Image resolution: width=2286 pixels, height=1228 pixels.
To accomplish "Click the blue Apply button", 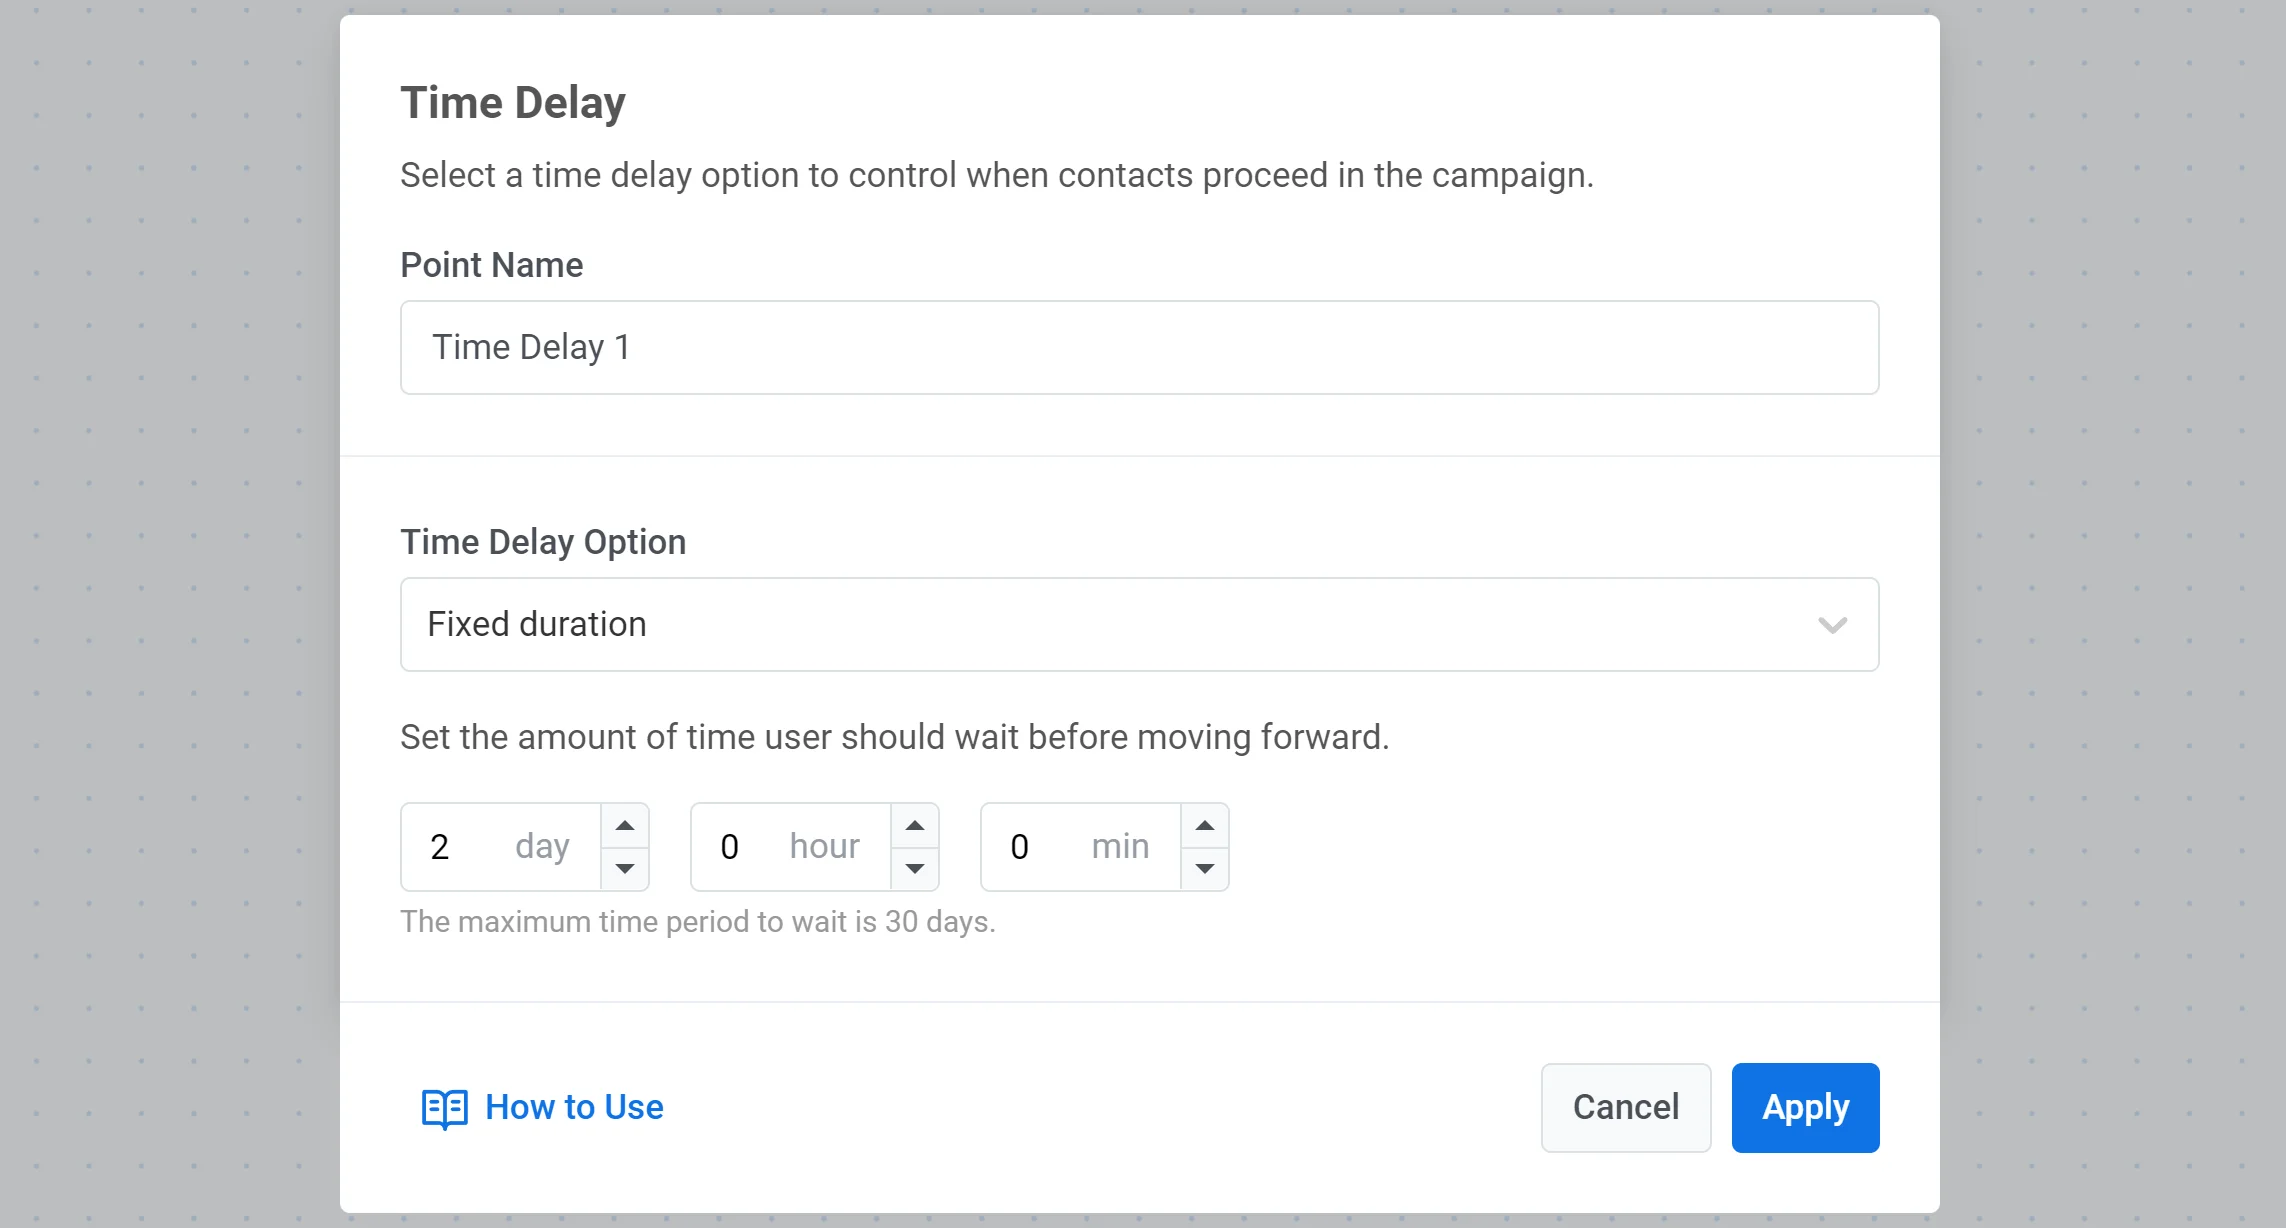I will click(1805, 1108).
